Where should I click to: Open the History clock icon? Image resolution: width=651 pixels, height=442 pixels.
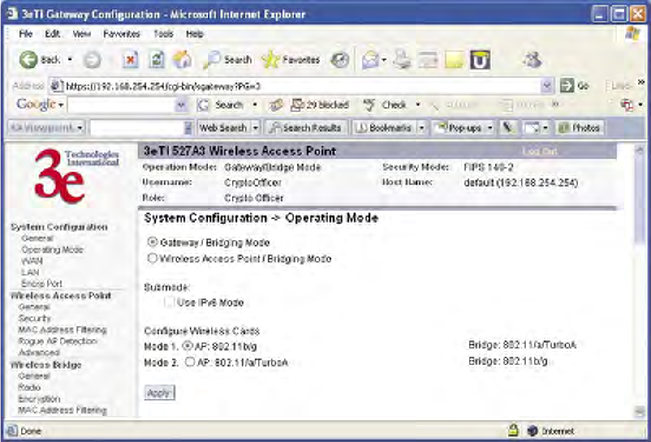(340, 60)
